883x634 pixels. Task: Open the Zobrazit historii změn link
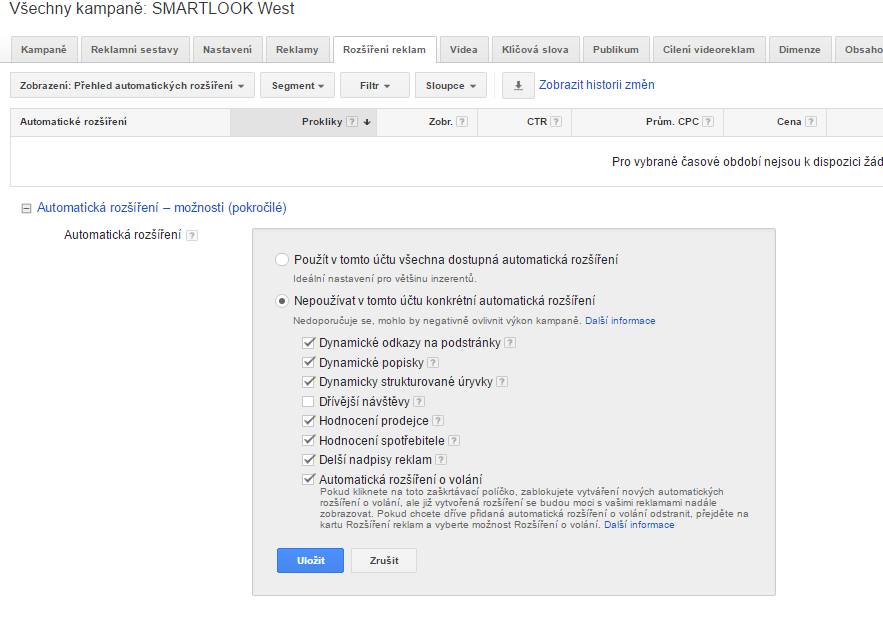pyautogui.click(x=596, y=85)
